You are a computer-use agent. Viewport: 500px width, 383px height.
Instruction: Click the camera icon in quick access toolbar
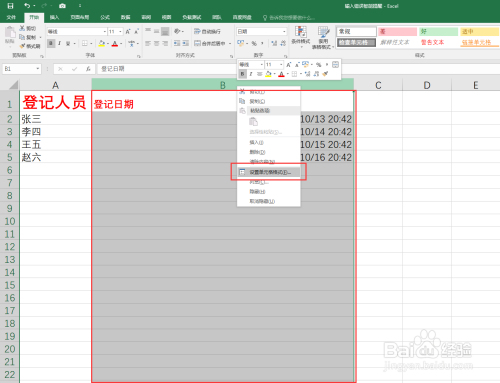tap(62, 6)
